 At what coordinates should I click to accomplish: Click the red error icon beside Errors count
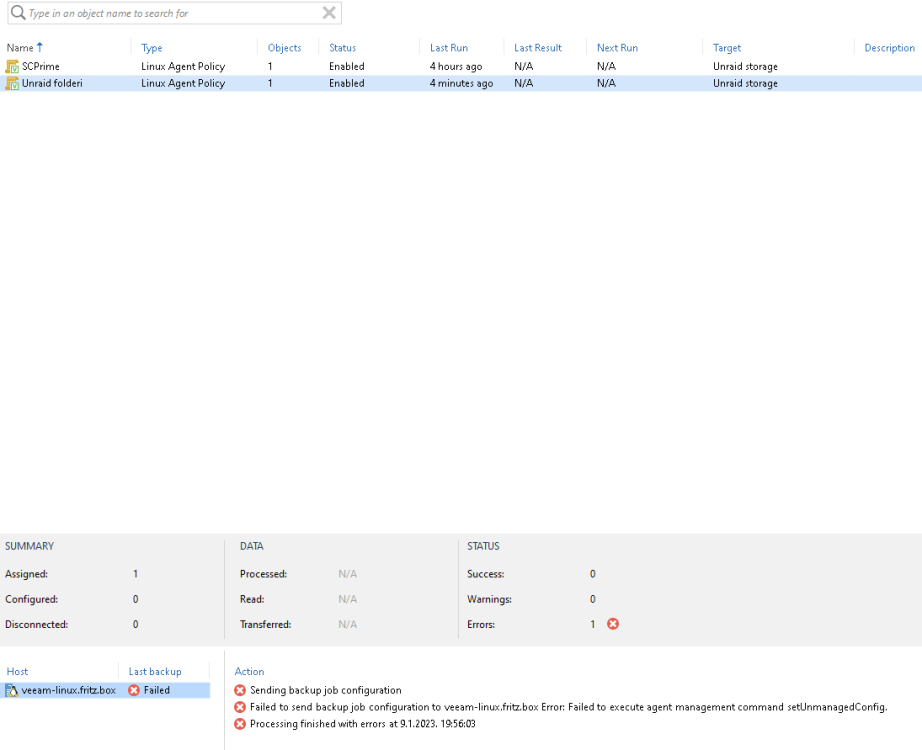tap(613, 624)
